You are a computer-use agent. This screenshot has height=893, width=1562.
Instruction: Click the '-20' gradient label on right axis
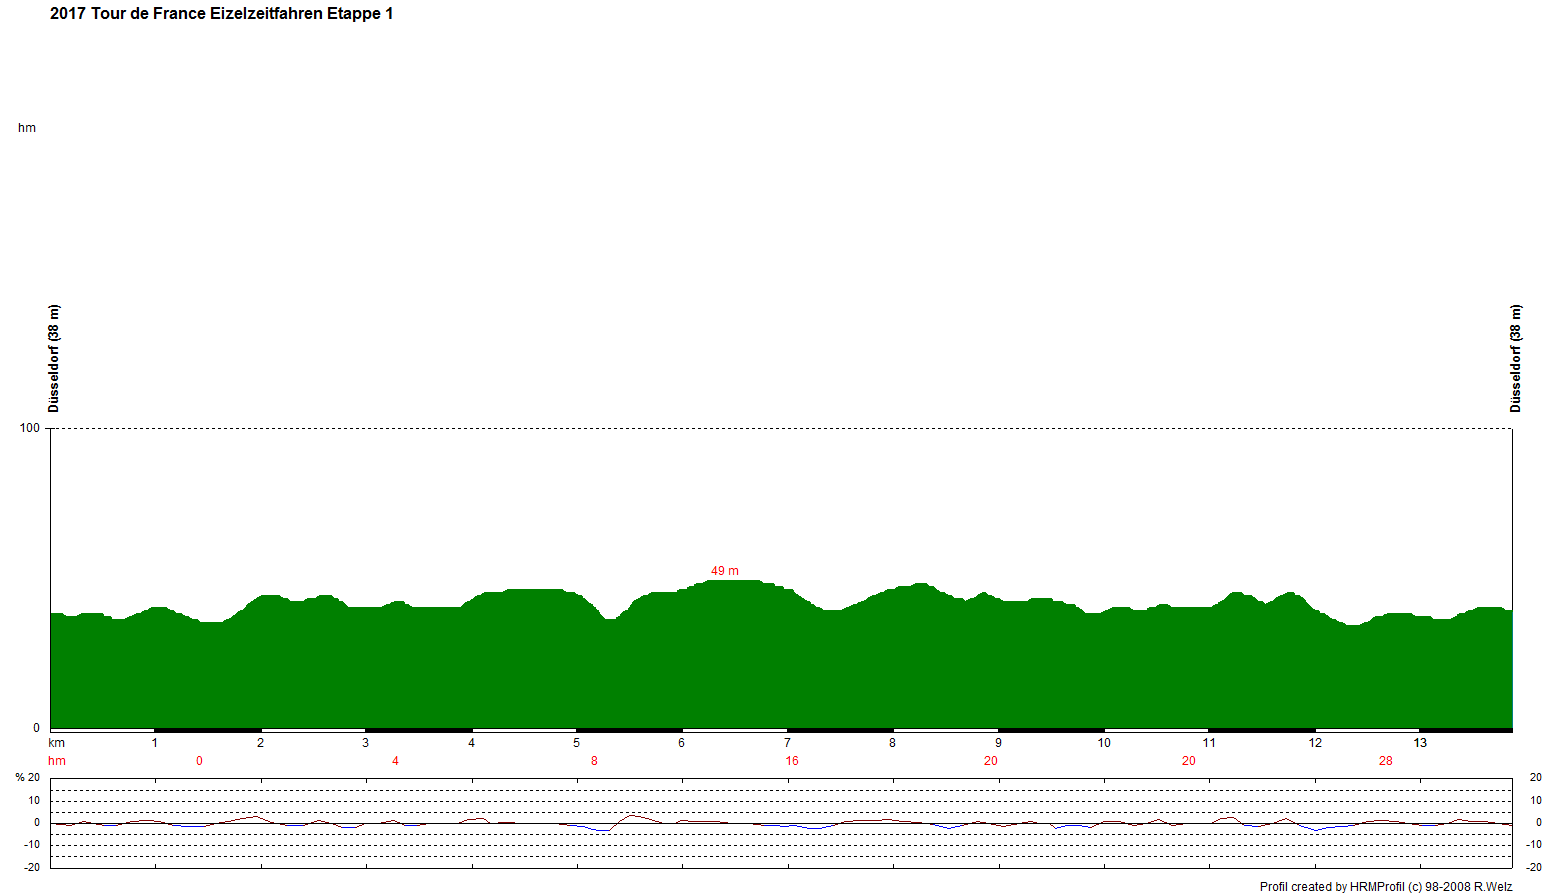(x=1534, y=867)
